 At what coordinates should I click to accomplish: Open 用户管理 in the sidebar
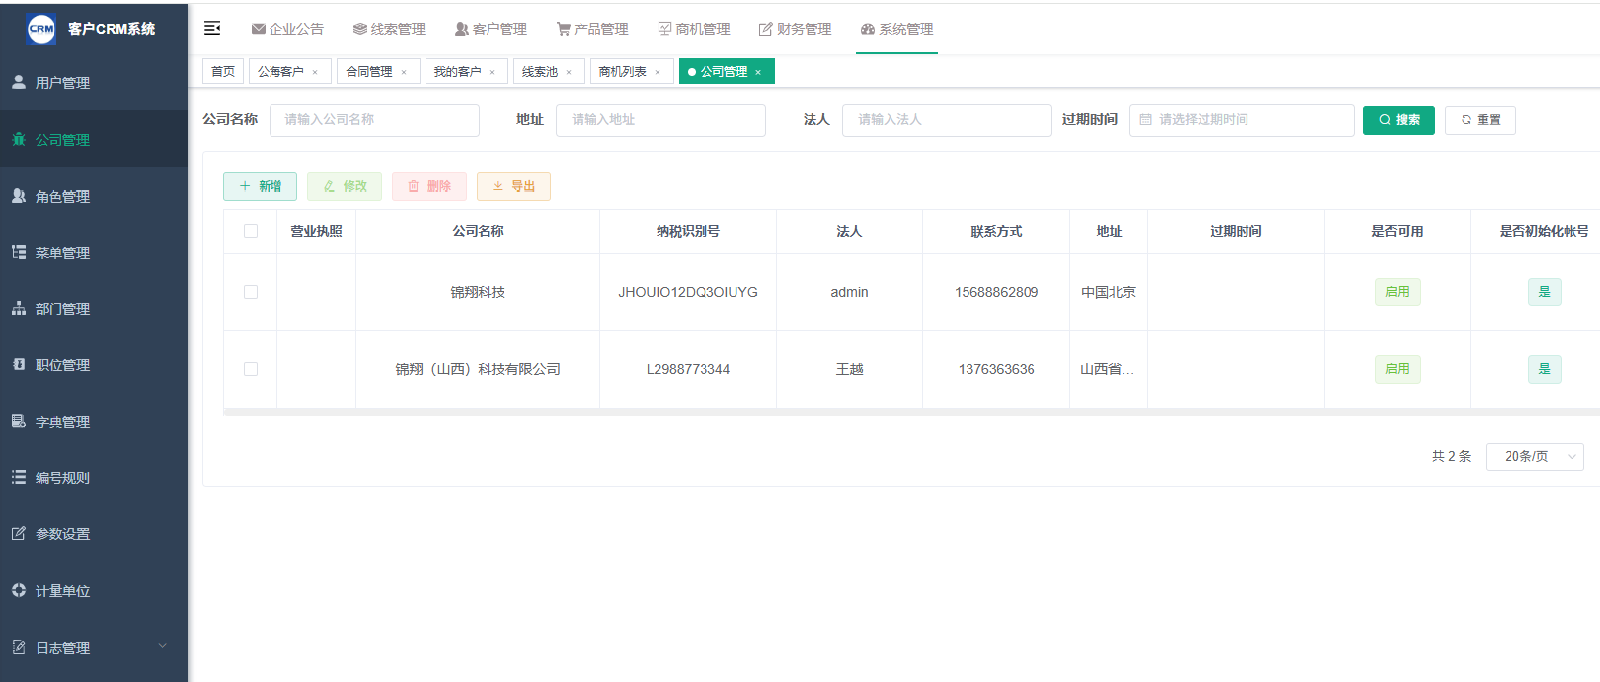pyautogui.click(x=63, y=83)
